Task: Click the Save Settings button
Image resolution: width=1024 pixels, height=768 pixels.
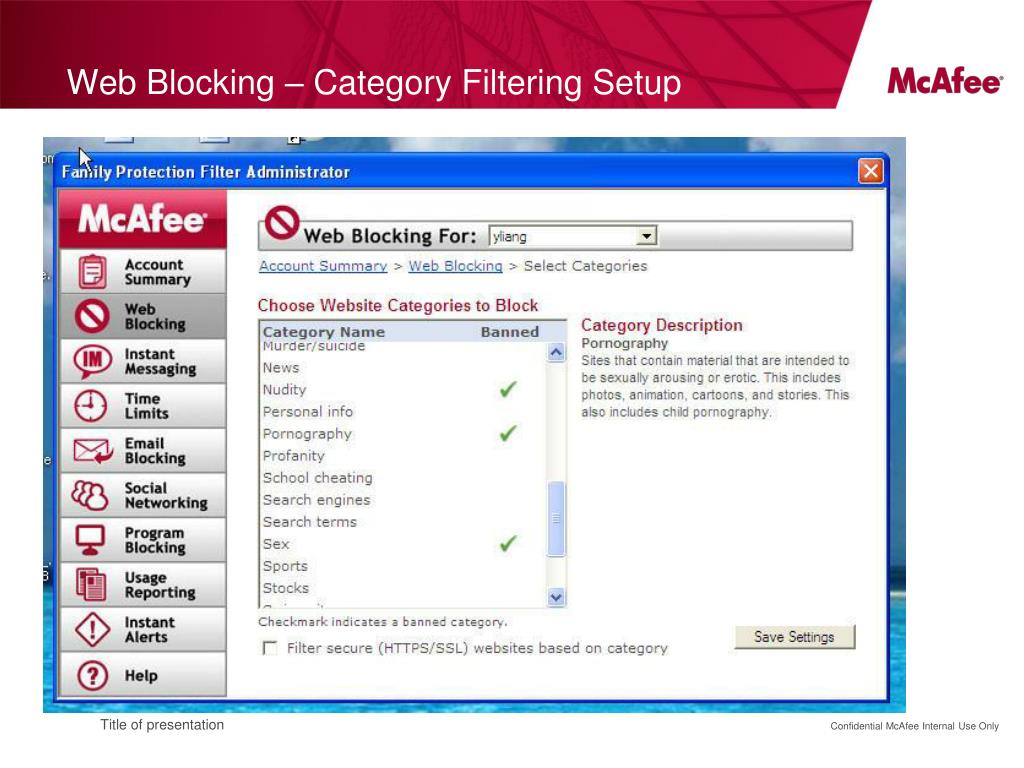Action: point(794,637)
